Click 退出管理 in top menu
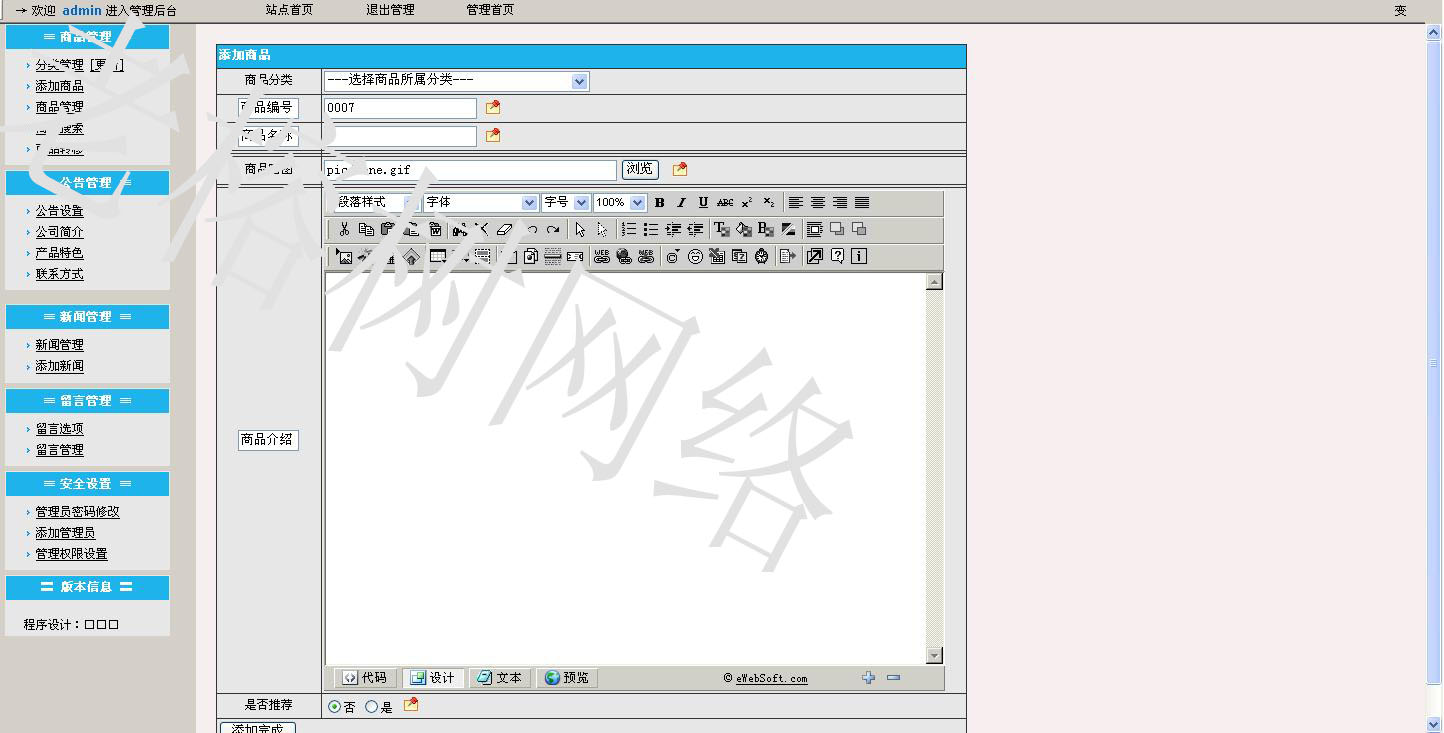Screen dimensions: 1444x733 click(390, 10)
